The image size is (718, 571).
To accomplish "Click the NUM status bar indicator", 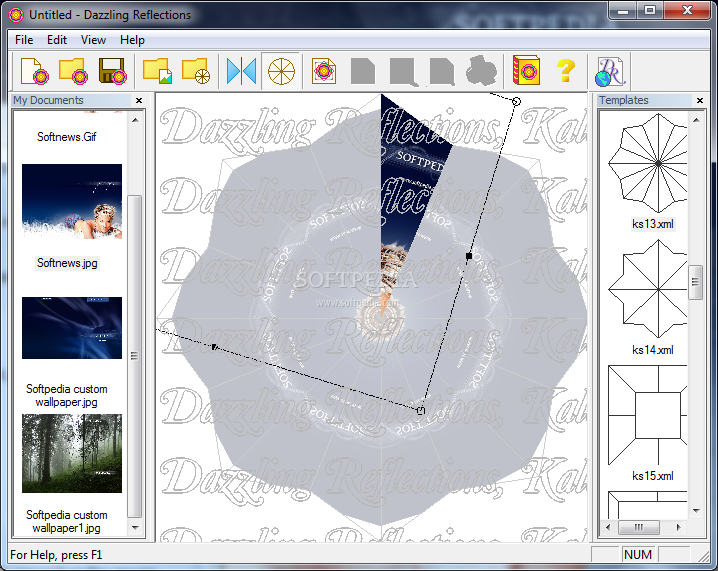I will pyautogui.click(x=638, y=555).
